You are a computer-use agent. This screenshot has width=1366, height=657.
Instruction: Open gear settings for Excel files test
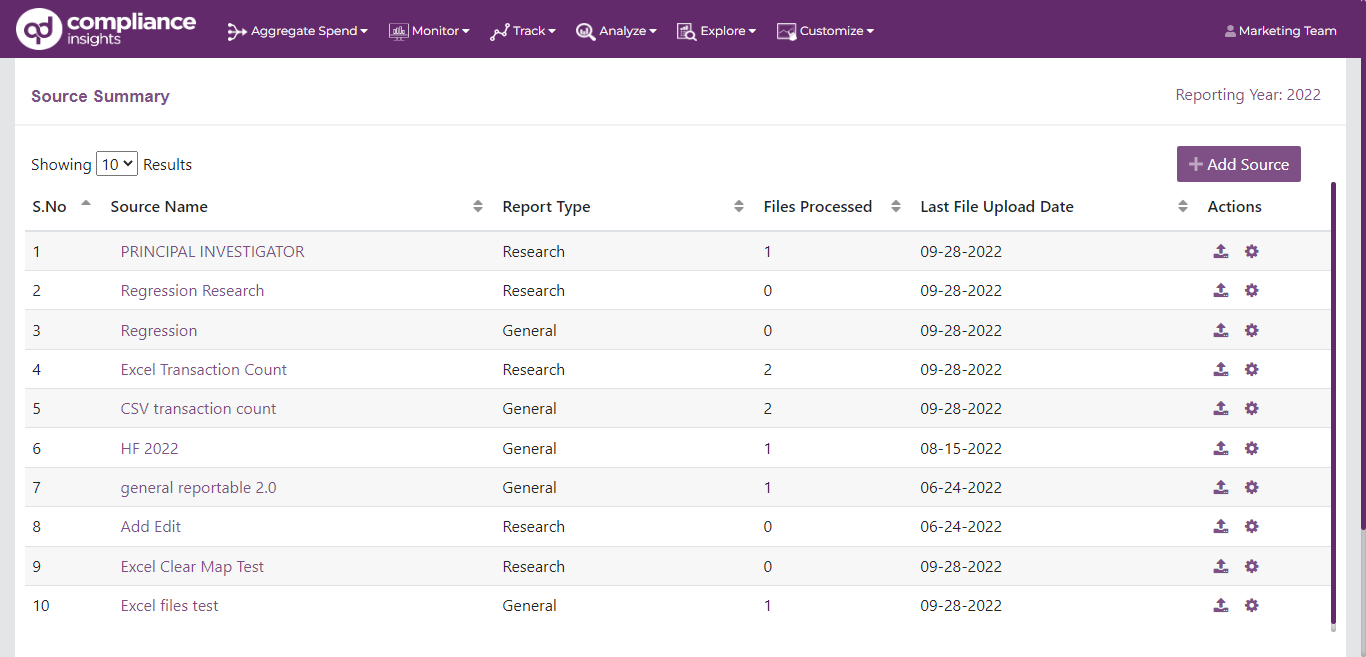point(1251,606)
